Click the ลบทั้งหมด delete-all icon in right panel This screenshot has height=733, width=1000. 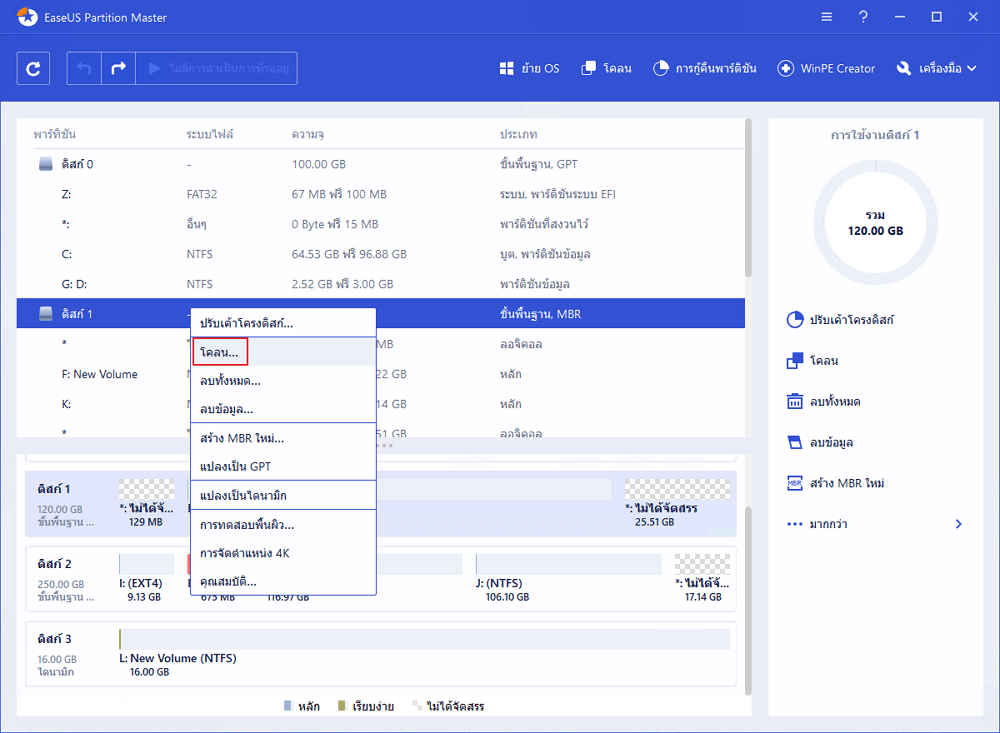pos(795,401)
